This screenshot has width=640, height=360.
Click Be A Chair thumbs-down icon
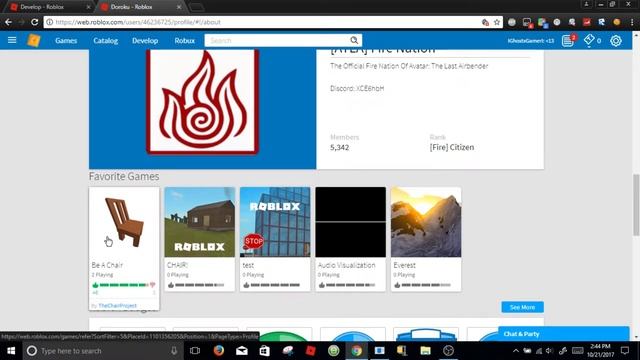pos(152,284)
